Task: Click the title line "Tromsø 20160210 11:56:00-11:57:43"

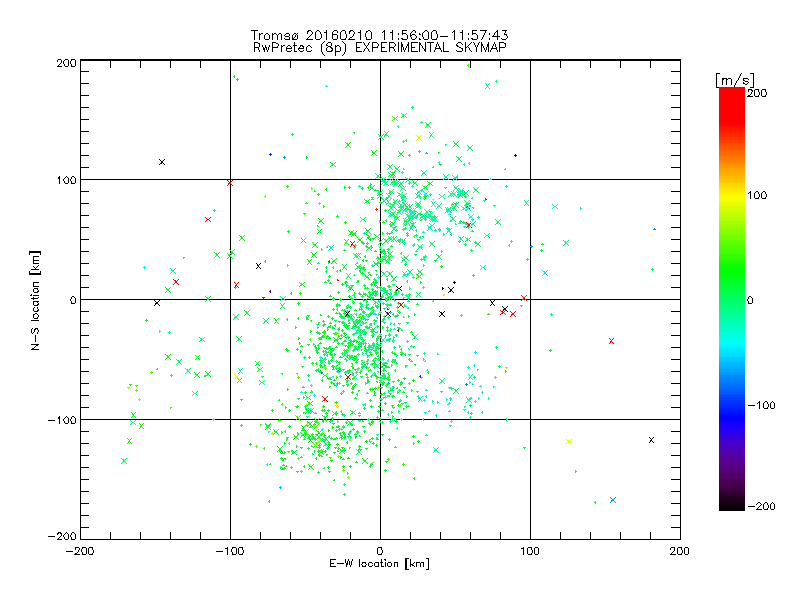Action: [379, 35]
